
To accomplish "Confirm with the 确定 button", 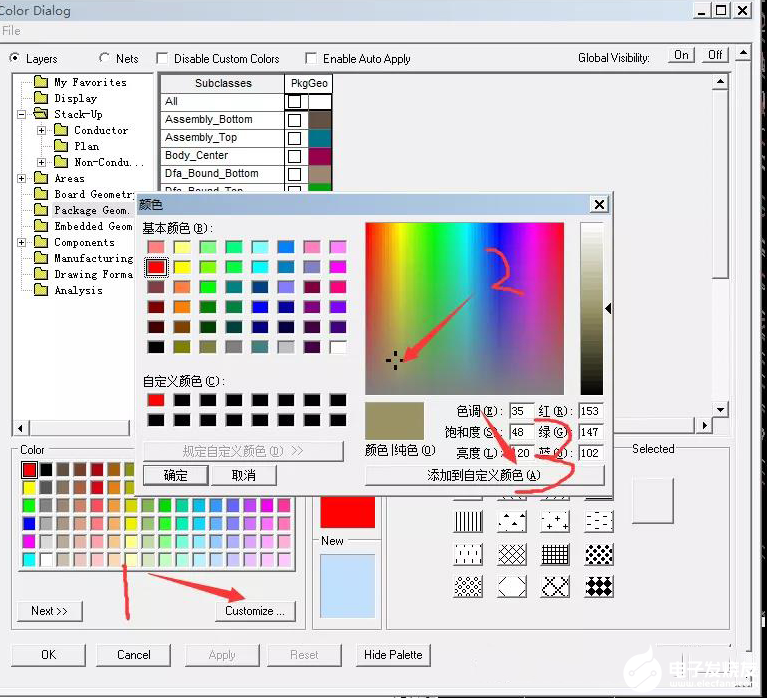I will coord(175,475).
